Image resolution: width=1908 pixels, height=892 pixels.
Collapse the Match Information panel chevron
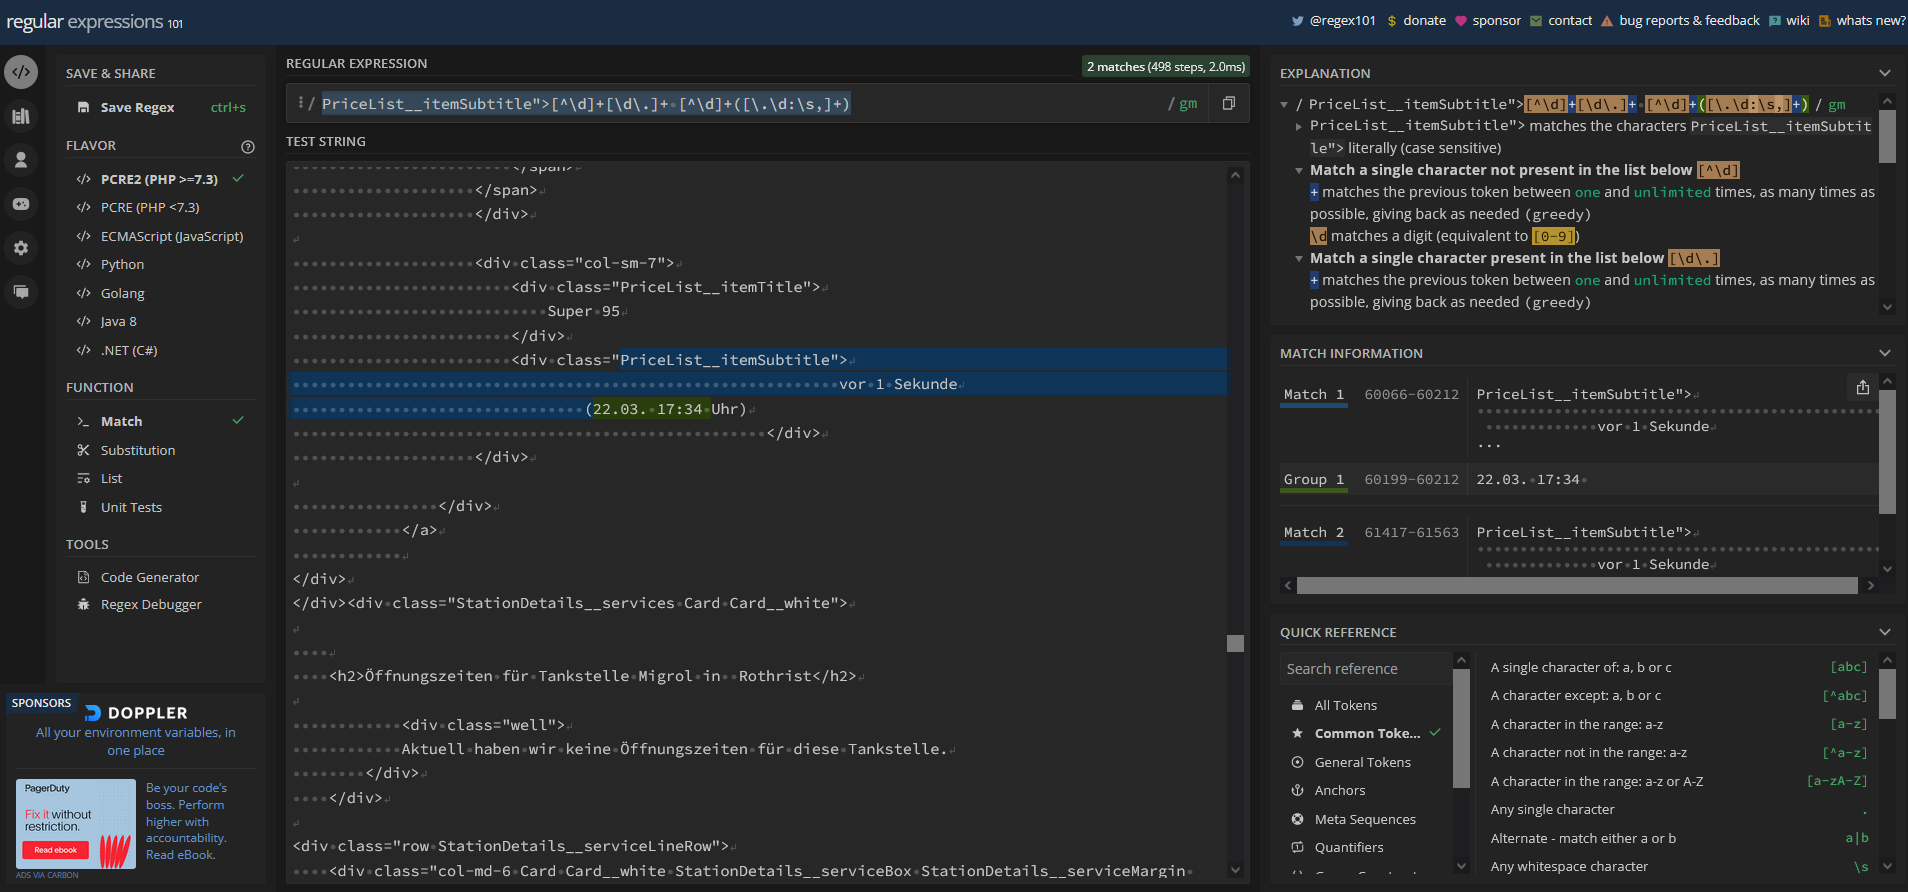[1885, 353]
